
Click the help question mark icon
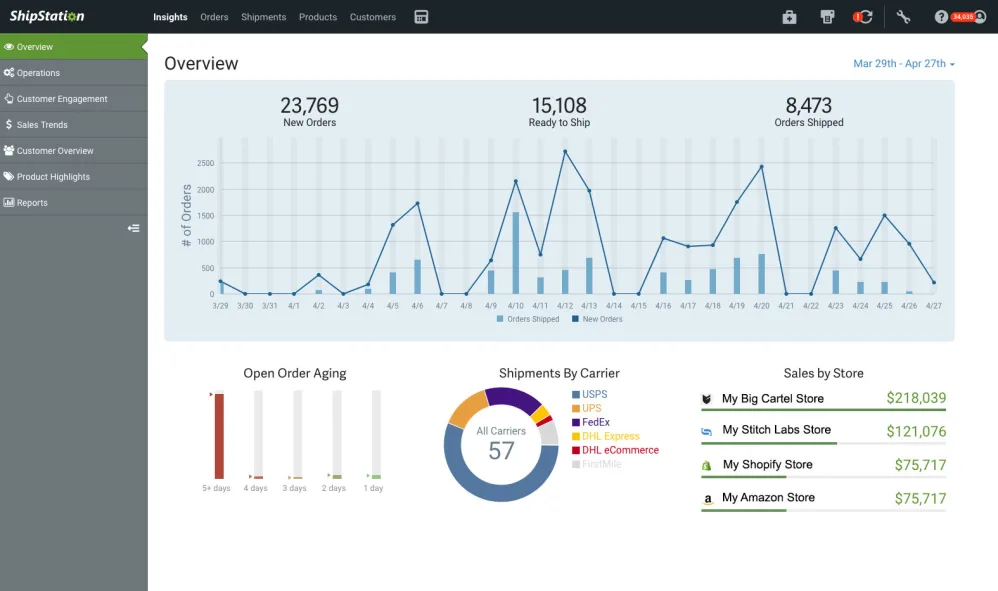point(941,17)
